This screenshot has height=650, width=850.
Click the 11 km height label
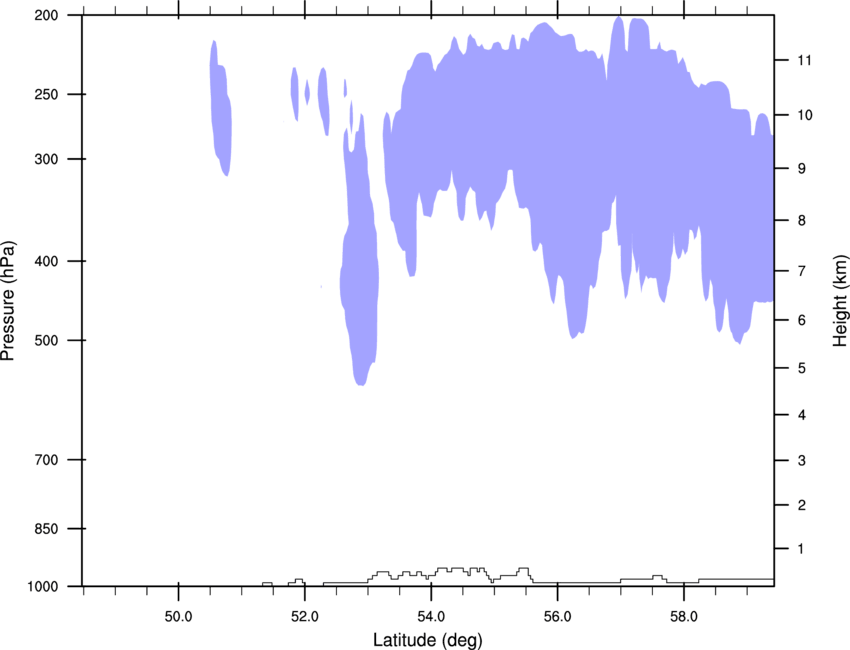coord(805,60)
